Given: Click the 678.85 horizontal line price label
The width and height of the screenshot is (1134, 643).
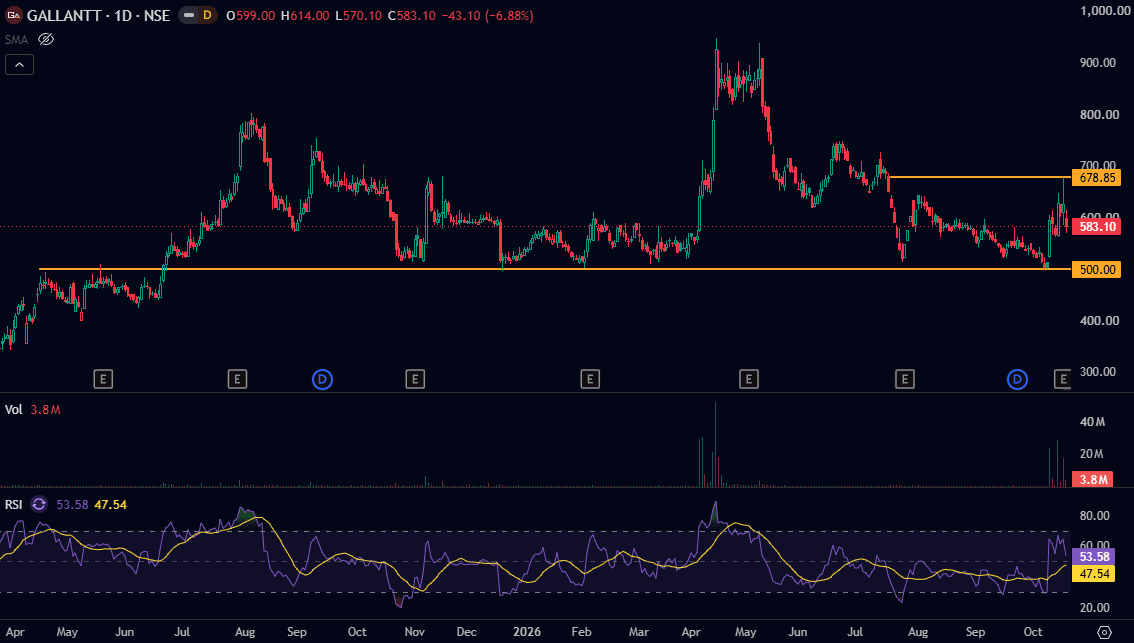Looking at the screenshot, I should tap(1096, 177).
